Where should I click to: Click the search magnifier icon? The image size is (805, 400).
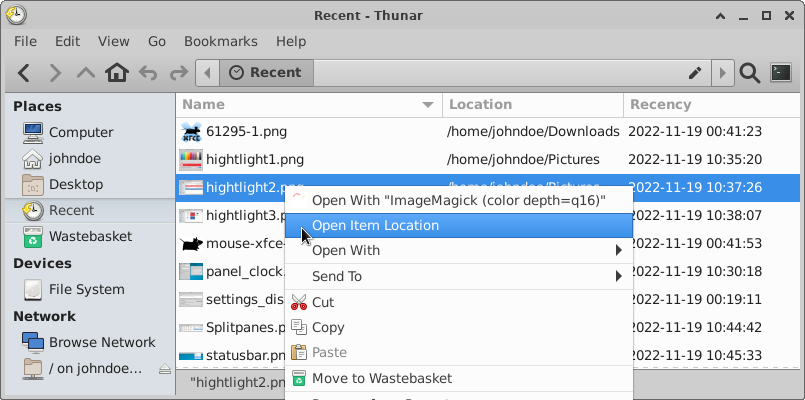click(x=750, y=73)
